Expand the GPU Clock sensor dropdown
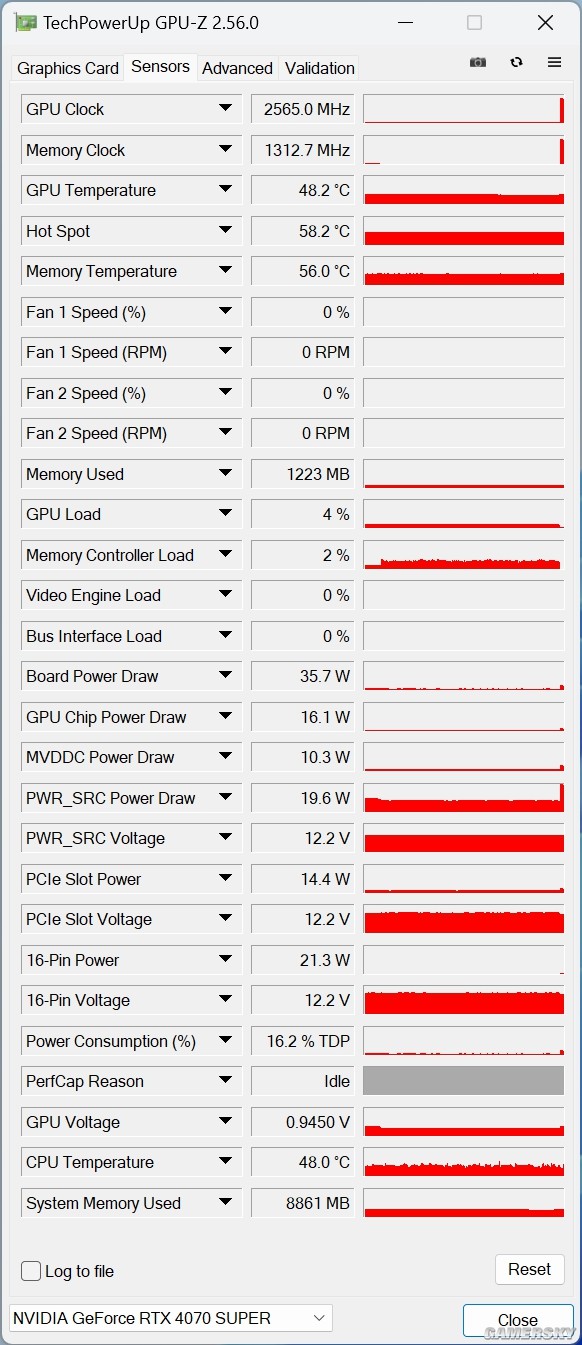582x1345 pixels. [x=225, y=109]
